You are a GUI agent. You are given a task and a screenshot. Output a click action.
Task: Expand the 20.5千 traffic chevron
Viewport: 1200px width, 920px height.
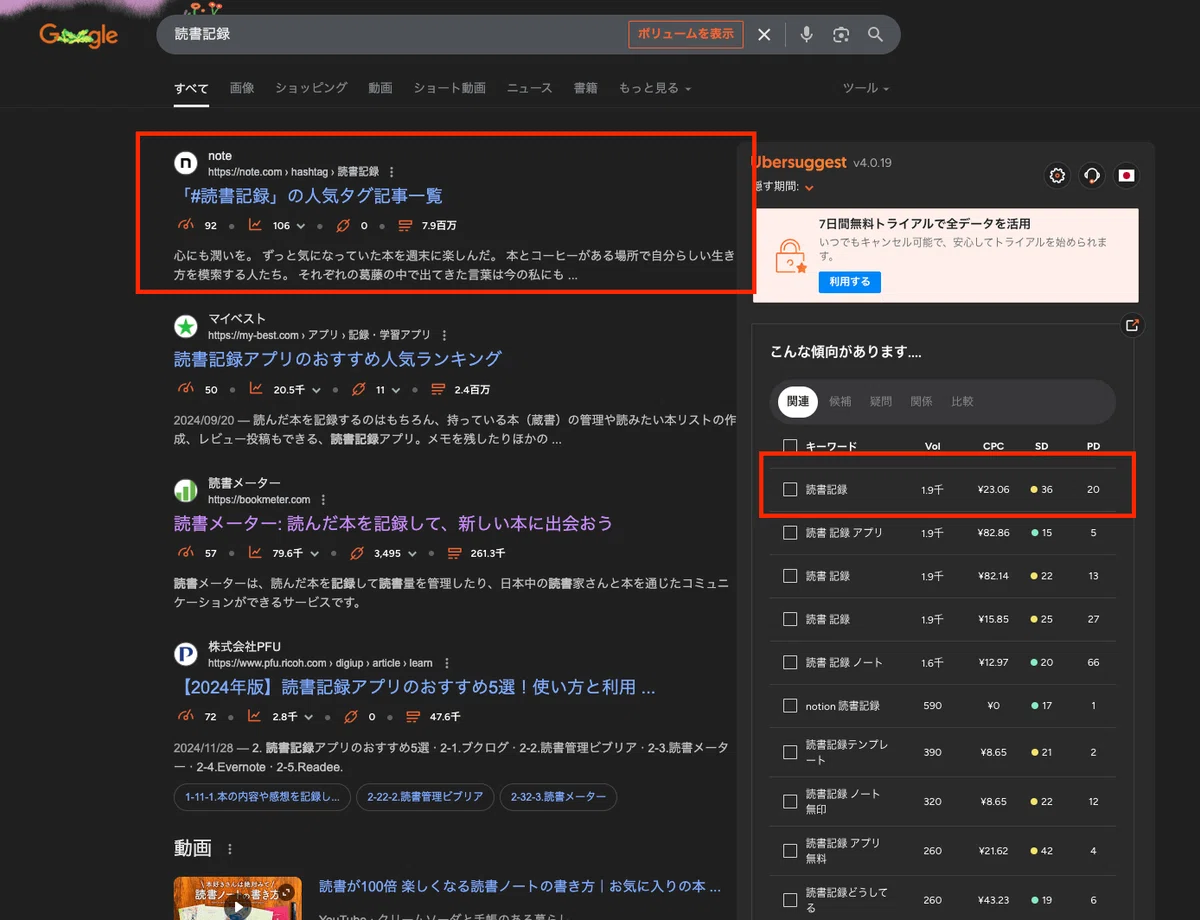pos(316,389)
